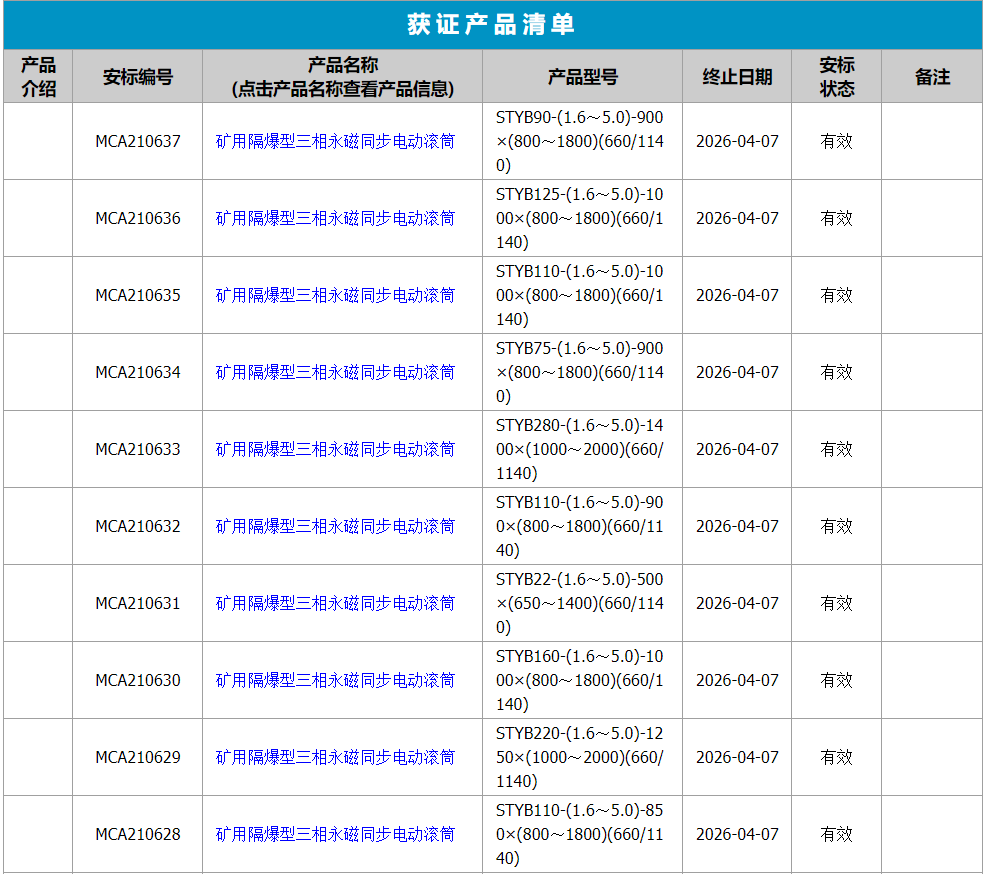Screen dimensions: 984x874
Task: Open product link in row MCA210637
Action: 335,141
